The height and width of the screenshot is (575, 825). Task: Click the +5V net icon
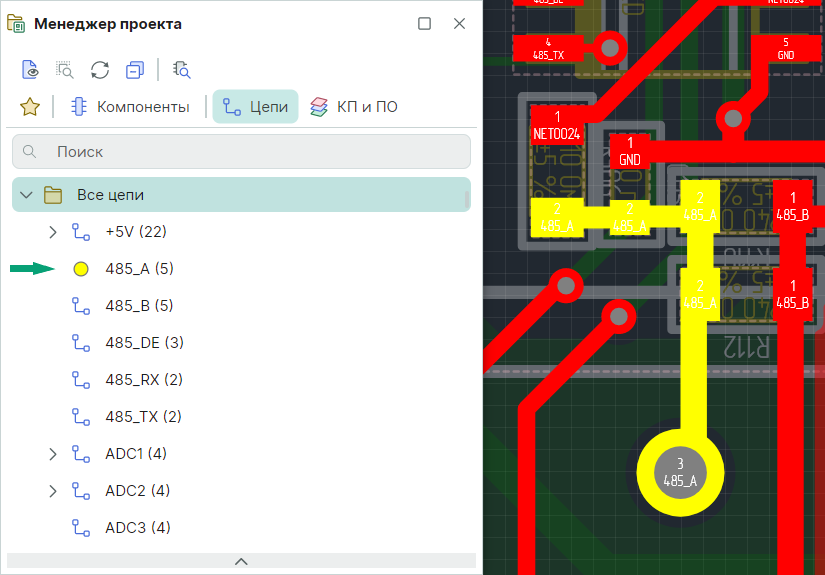click(x=81, y=232)
